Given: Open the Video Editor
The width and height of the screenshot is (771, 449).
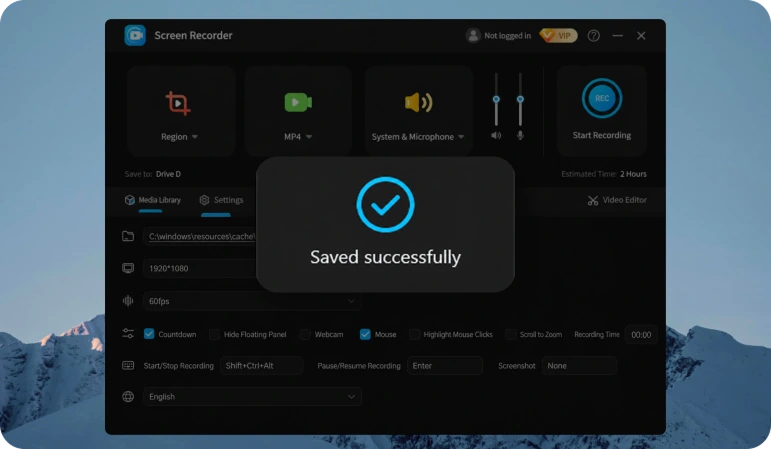Looking at the screenshot, I should click(617, 200).
